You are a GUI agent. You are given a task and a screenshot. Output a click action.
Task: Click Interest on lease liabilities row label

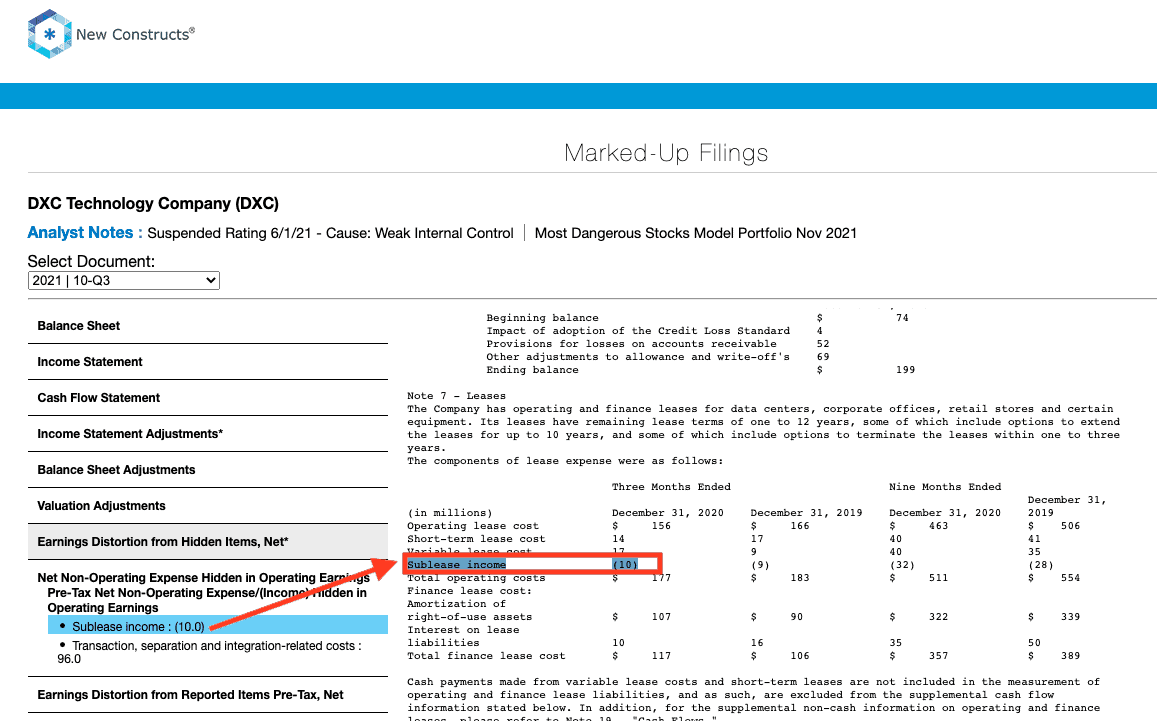click(463, 636)
